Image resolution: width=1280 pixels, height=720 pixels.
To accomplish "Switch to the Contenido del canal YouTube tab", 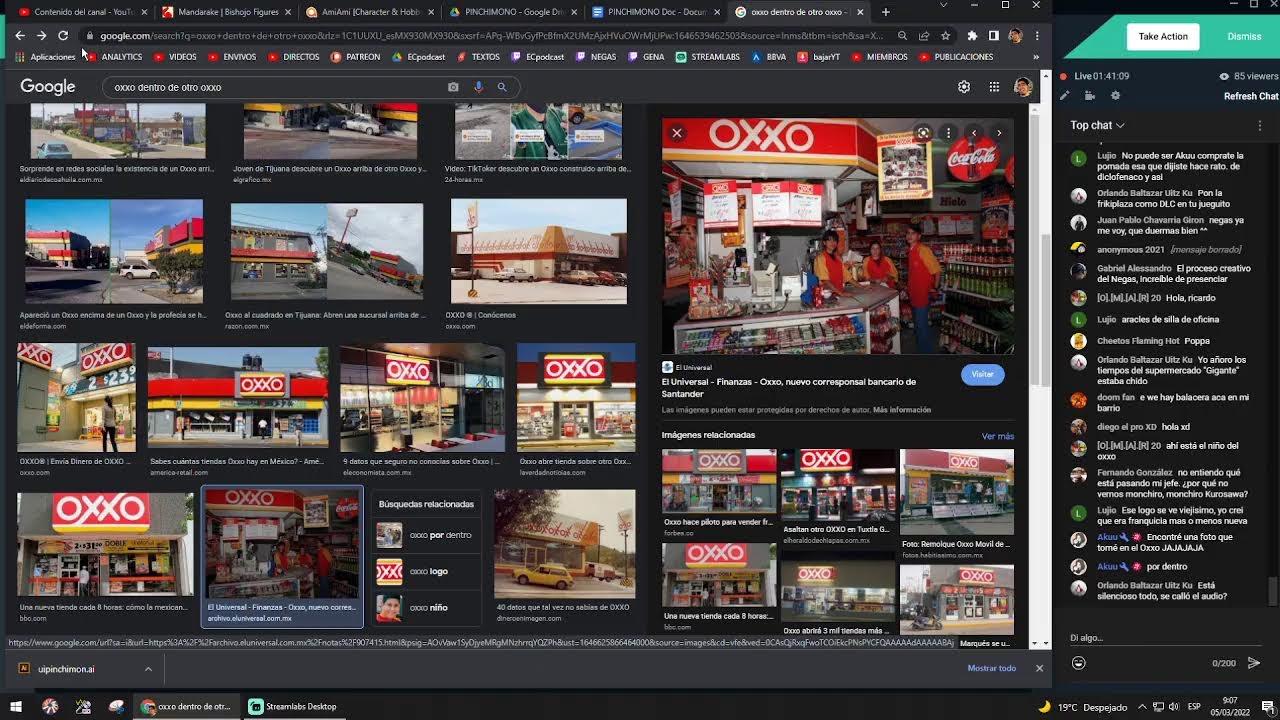I will [x=82, y=12].
